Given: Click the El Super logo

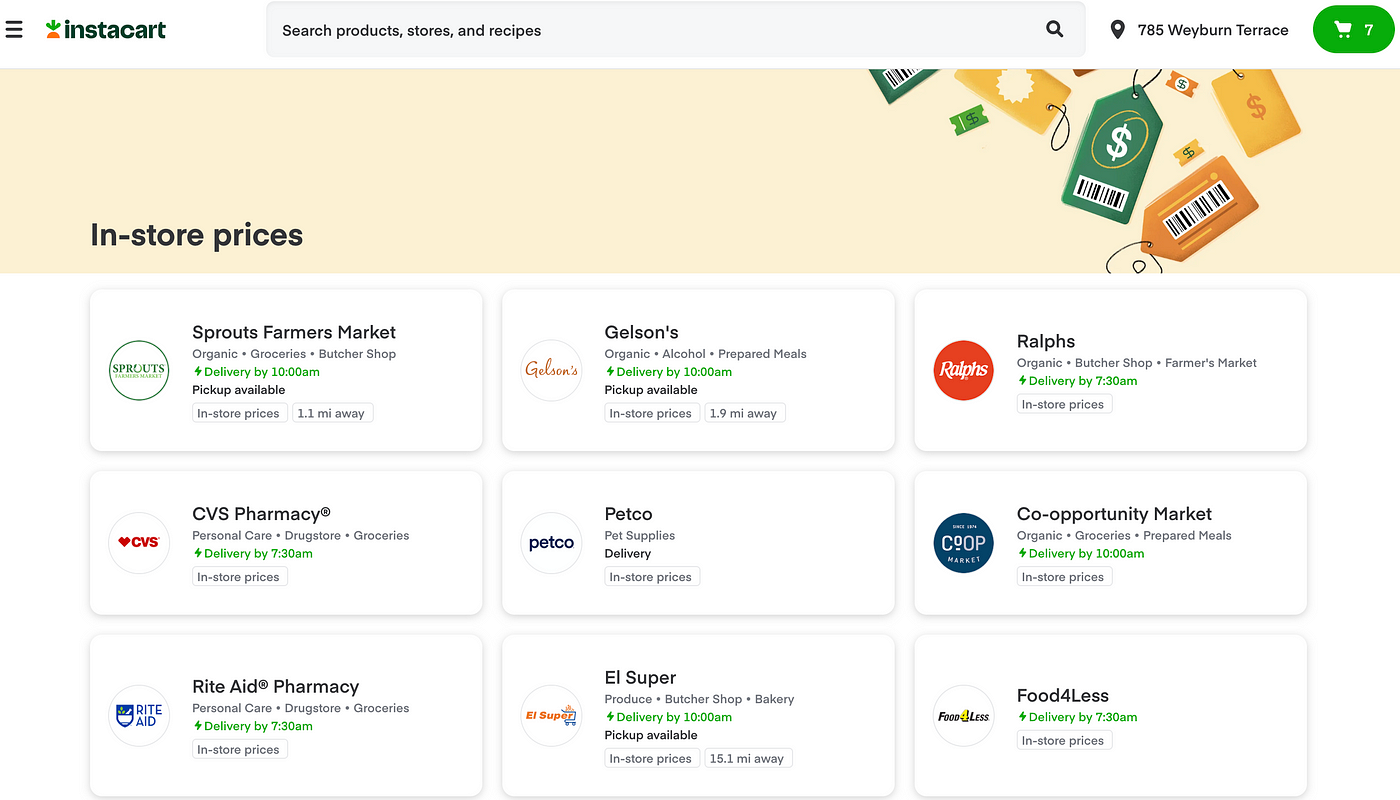Looking at the screenshot, I should (x=551, y=715).
